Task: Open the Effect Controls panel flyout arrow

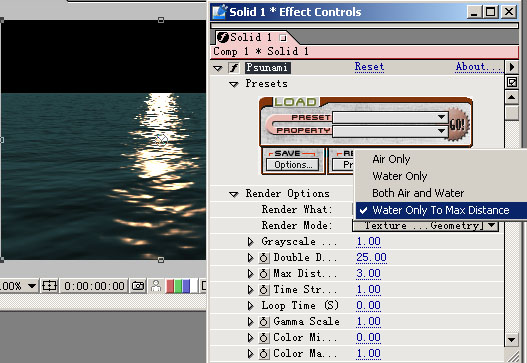Action: (512, 67)
